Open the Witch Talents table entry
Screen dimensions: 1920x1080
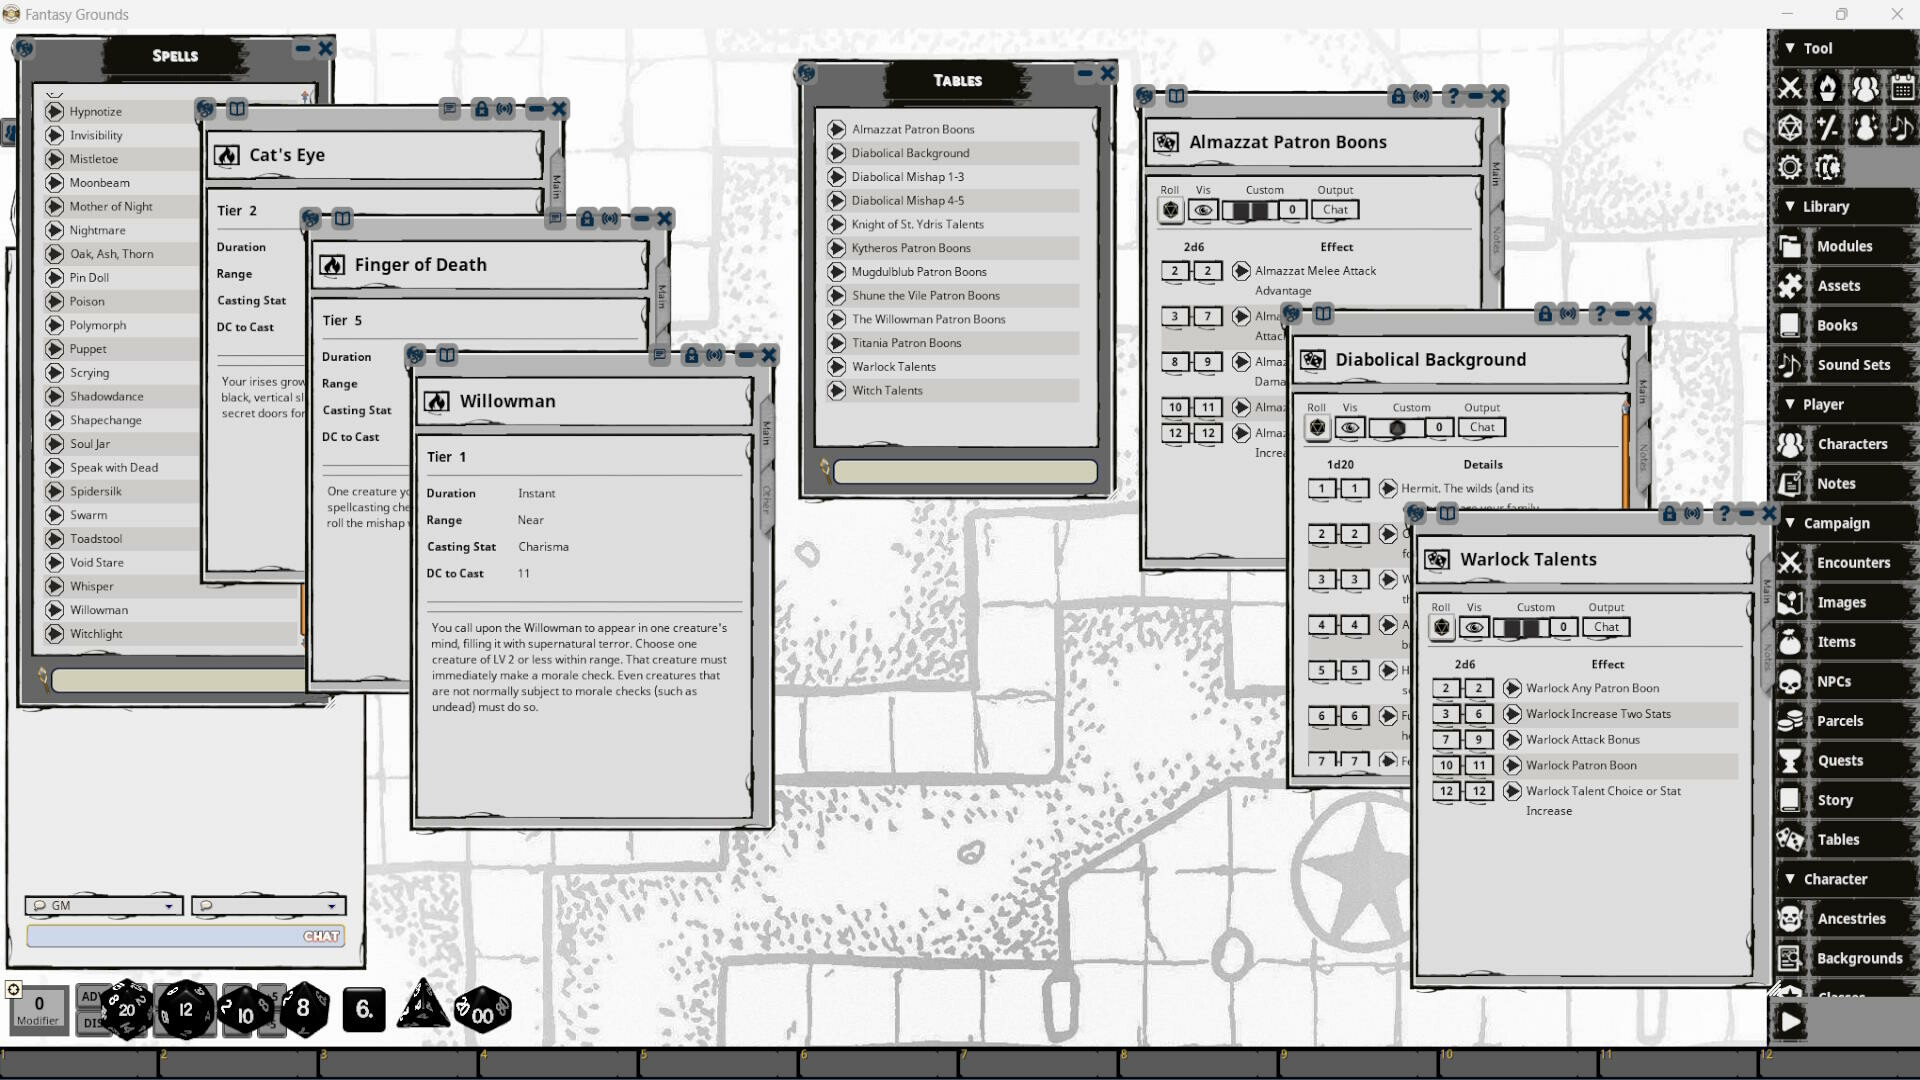(888, 390)
